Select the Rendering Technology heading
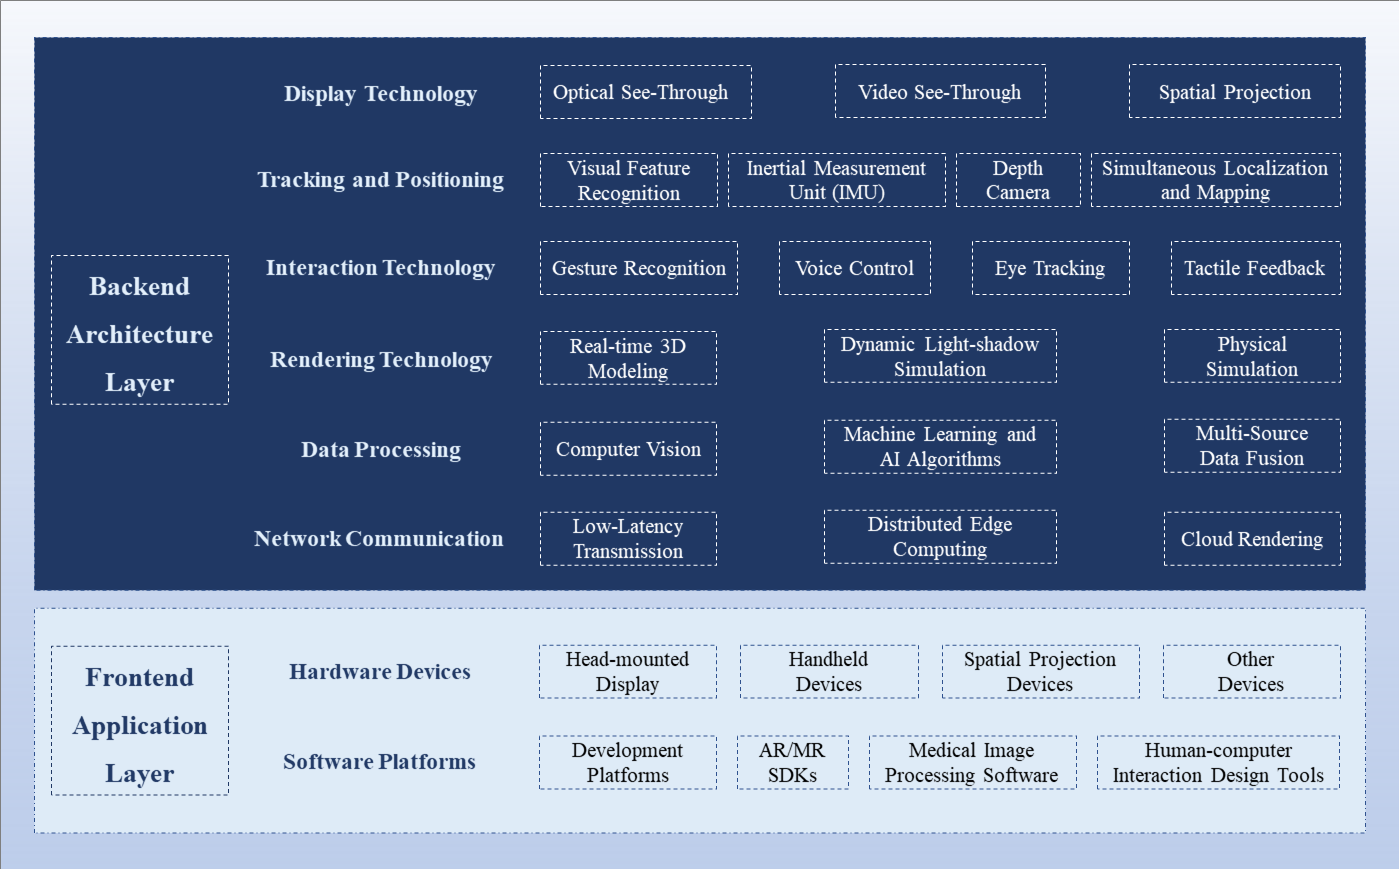 pyautogui.click(x=380, y=360)
